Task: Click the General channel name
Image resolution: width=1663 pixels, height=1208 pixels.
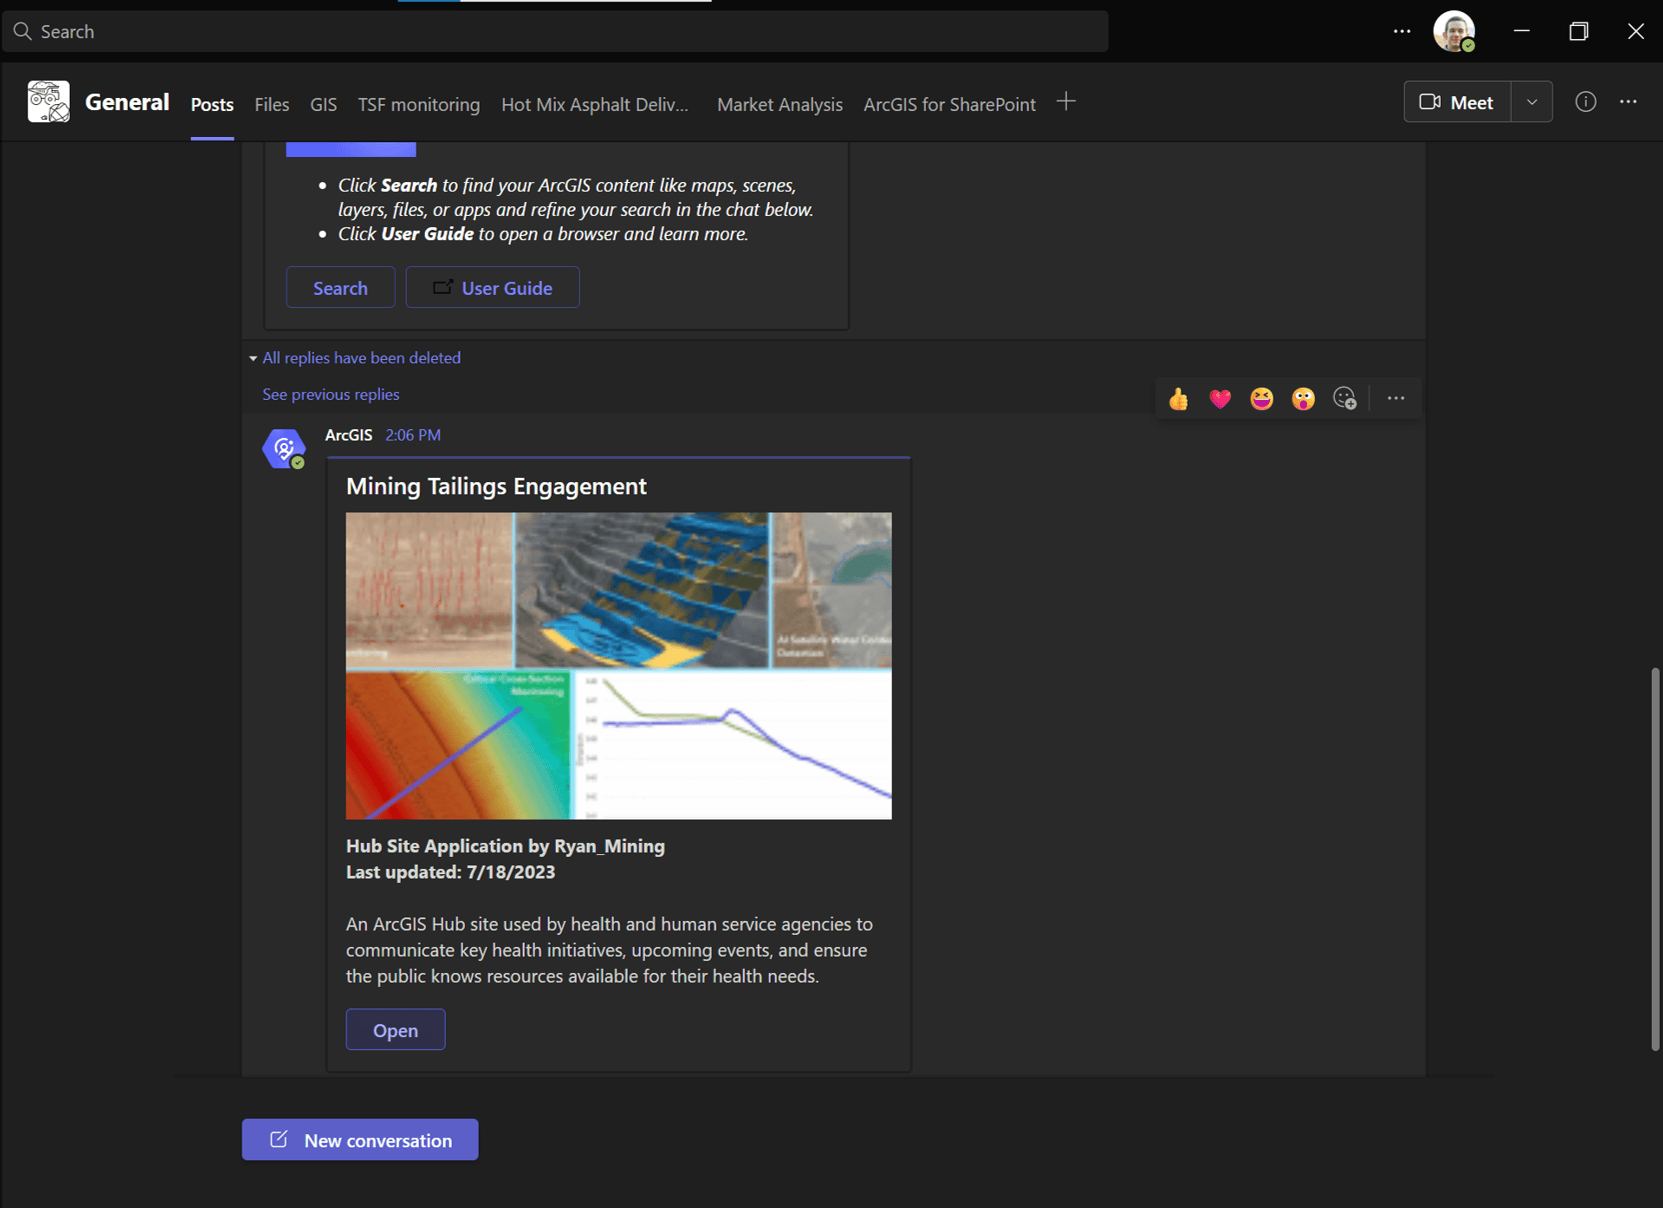Action: (127, 102)
